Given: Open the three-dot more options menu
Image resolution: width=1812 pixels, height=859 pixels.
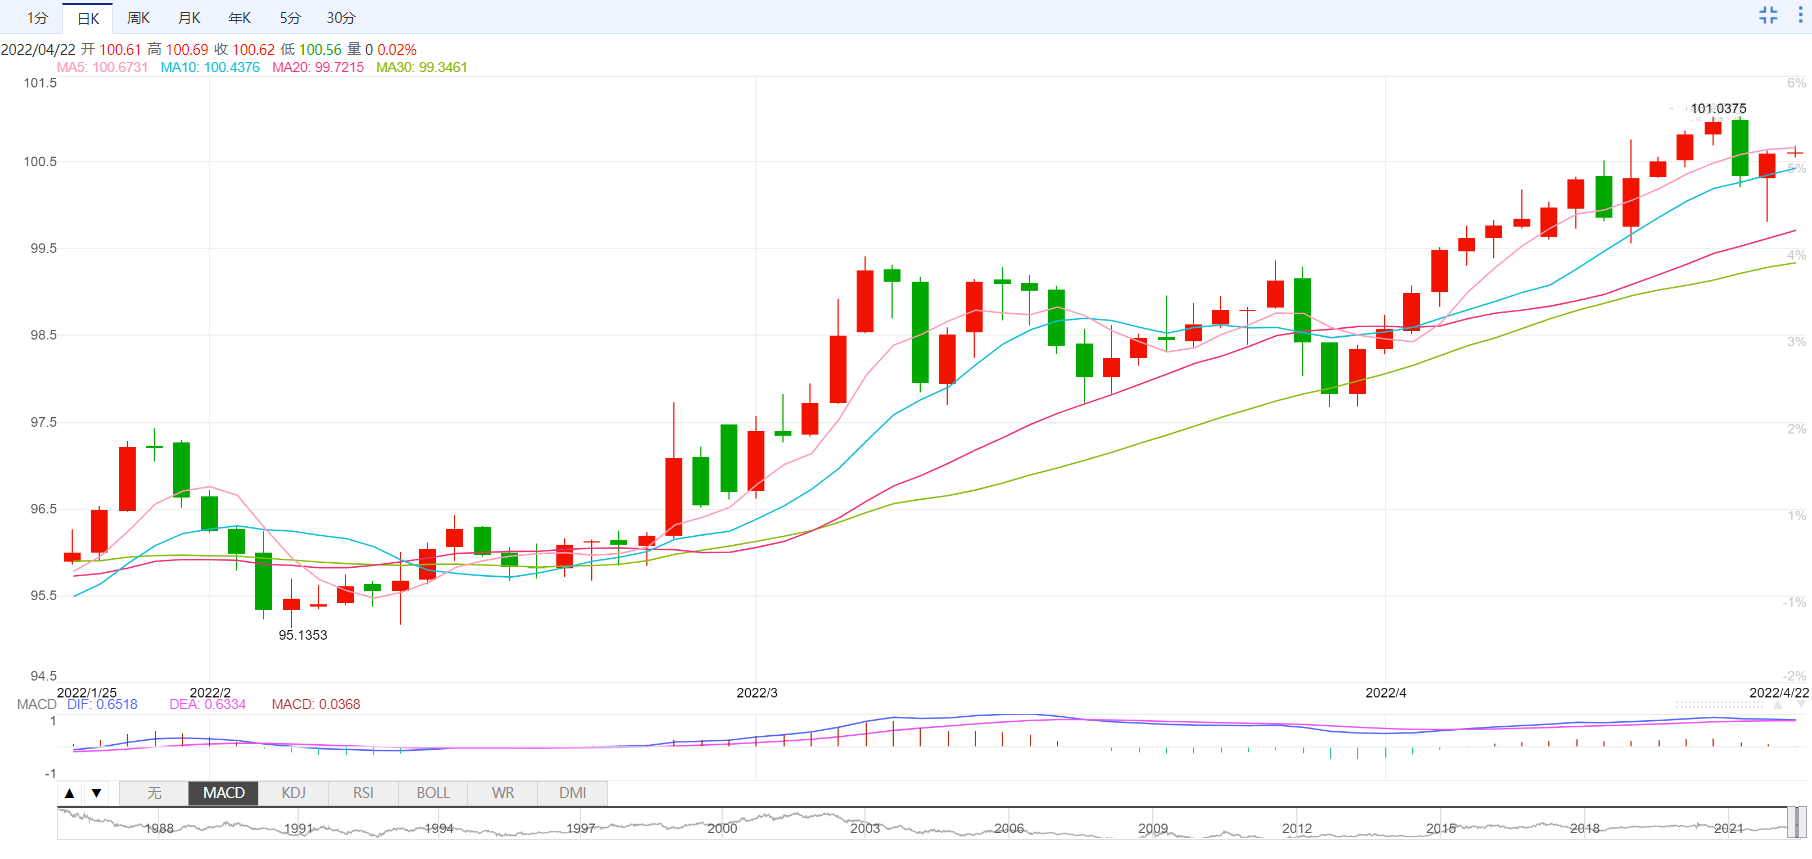Looking at the screenshot, I should tap(1800, 15).
